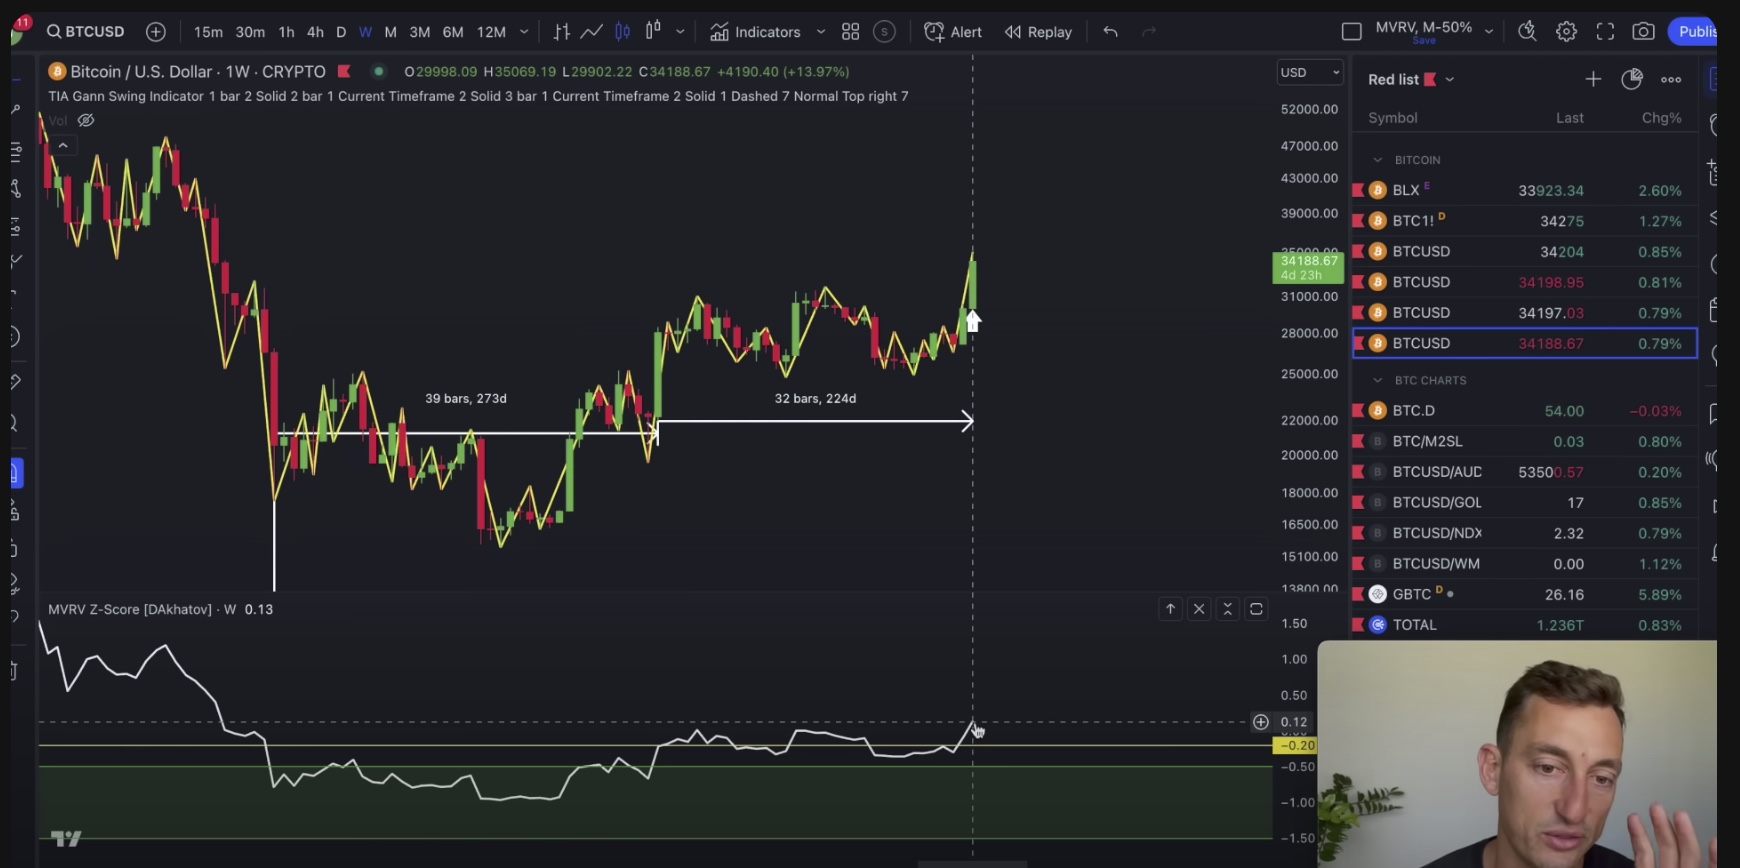Click the green market status dot
Image resolution: width=1740 pixels, height=868 pixels.
tap(378, 71)
